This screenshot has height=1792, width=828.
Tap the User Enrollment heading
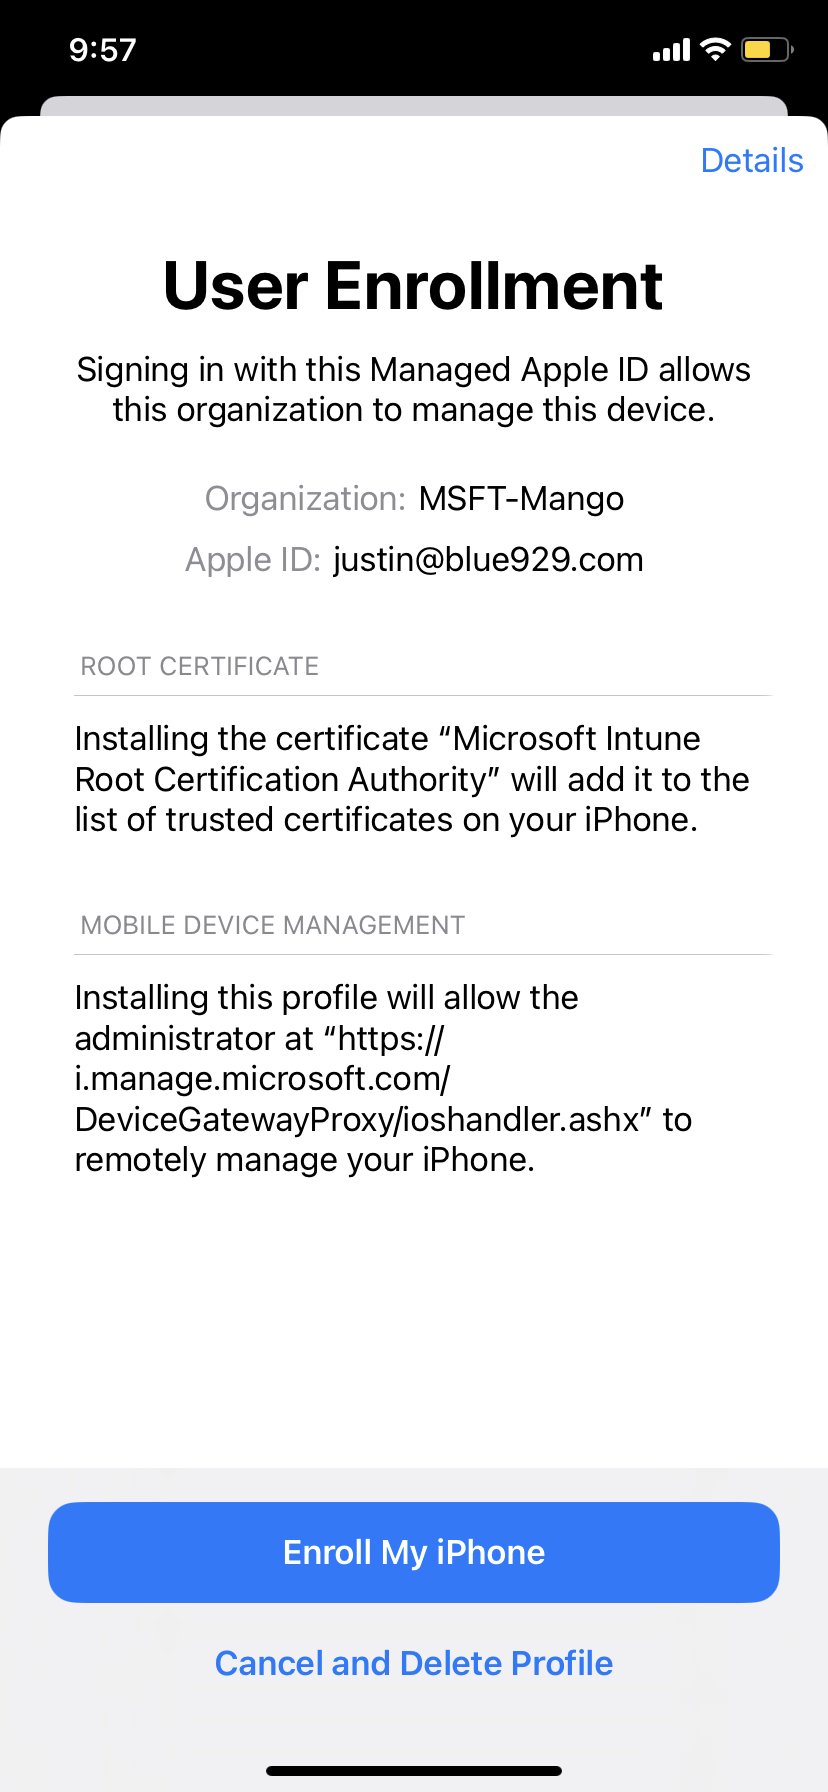click(413, 286)
